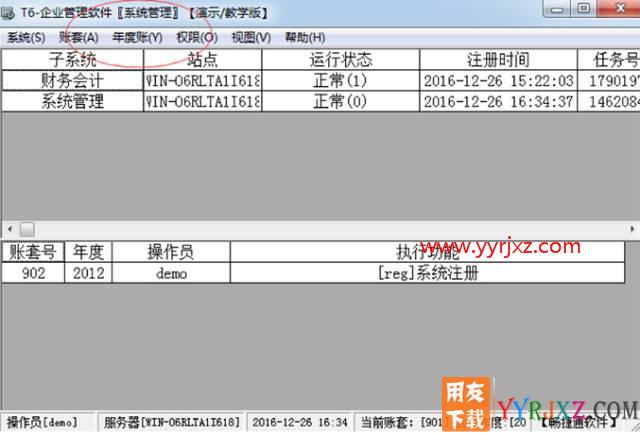This screenshot has height=434, width=640.
Task: Open the 权限(O) menu
Action: pos(196,38)
